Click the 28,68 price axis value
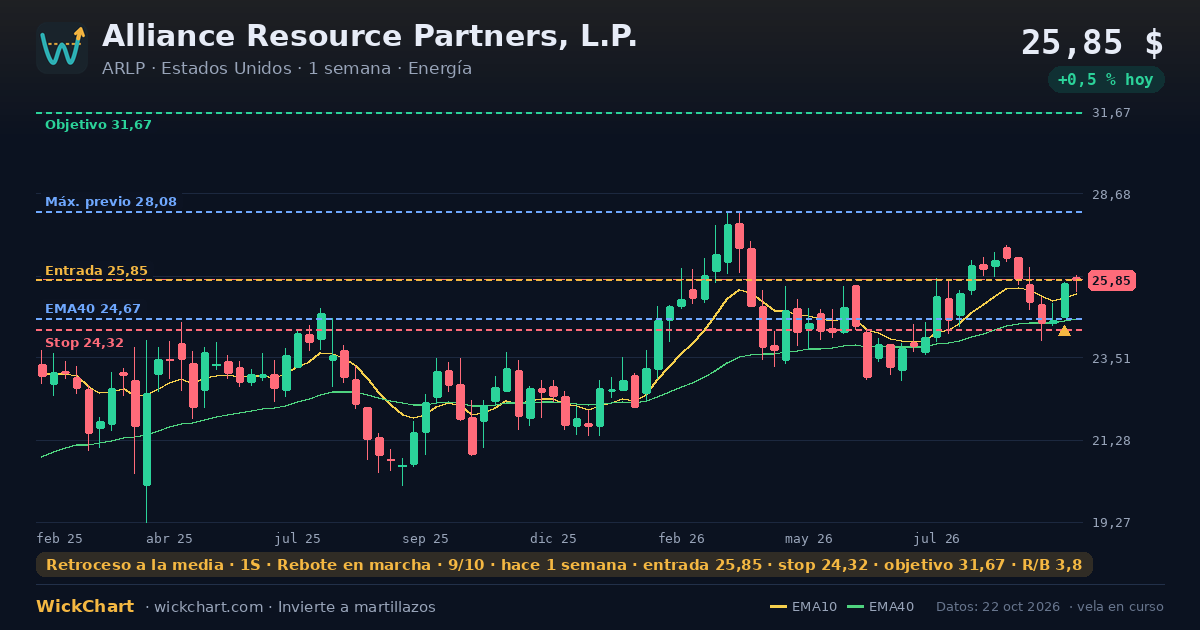 tap(1111, 194)
